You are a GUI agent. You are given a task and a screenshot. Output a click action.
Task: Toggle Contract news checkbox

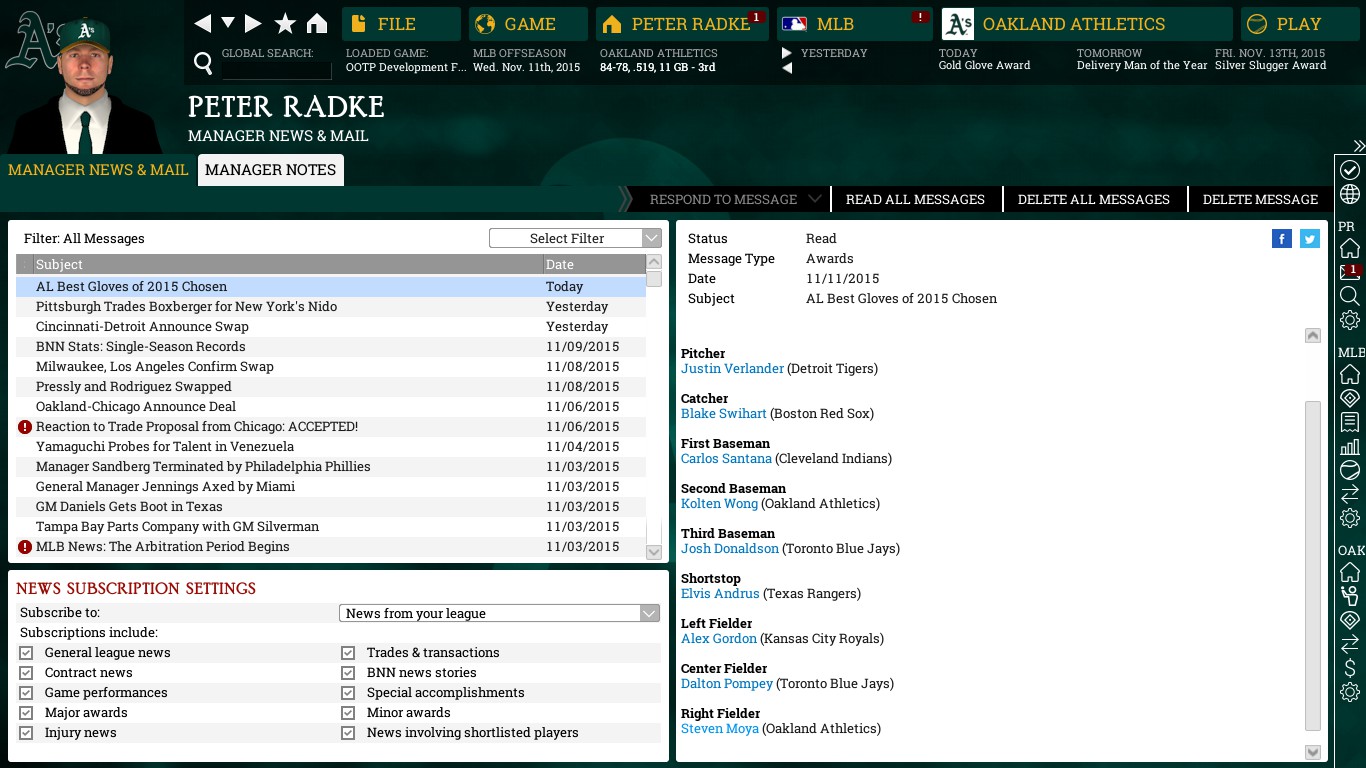[27, 673]
